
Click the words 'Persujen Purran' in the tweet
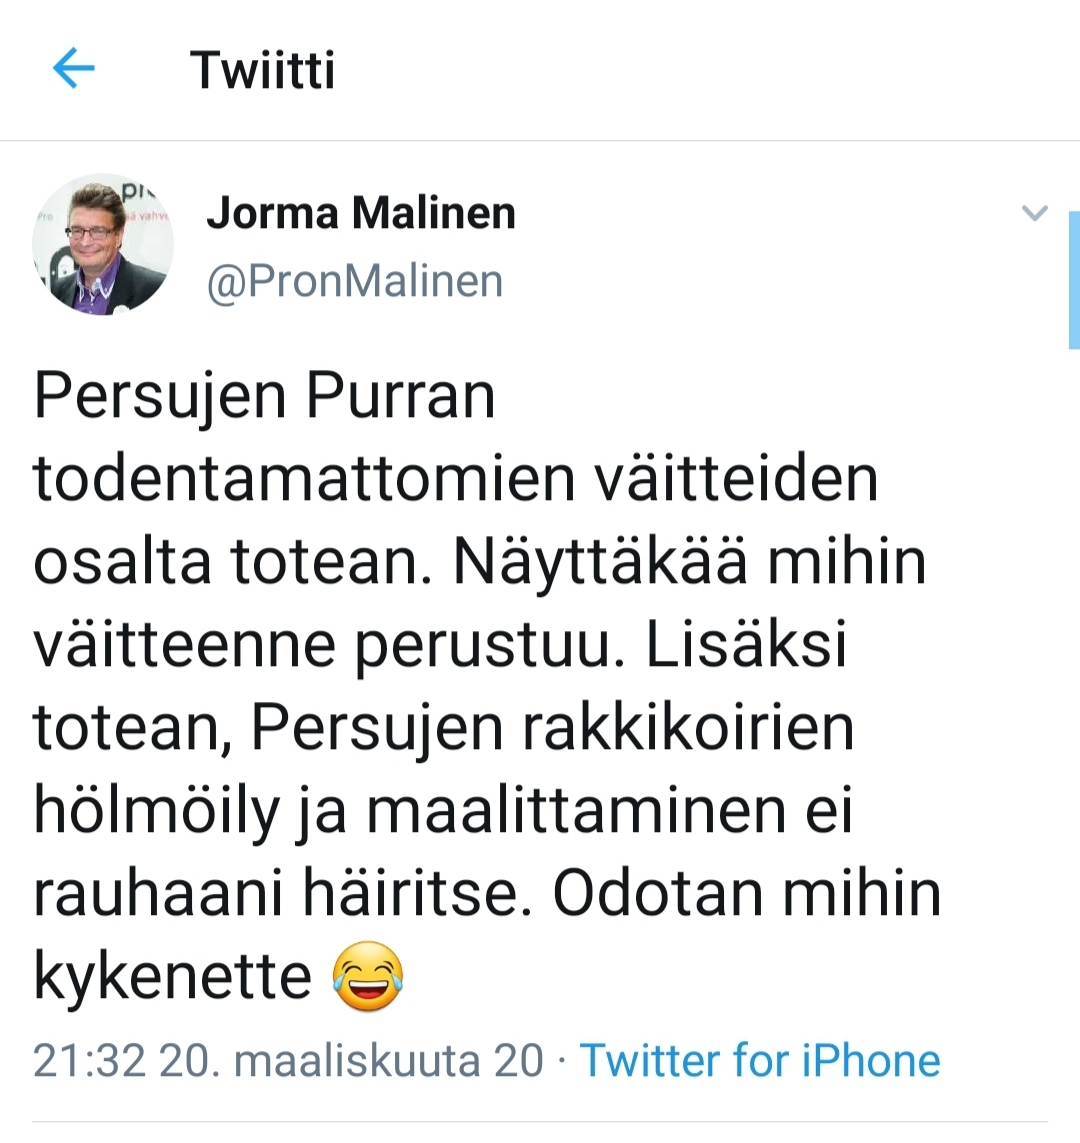[265, 396]
